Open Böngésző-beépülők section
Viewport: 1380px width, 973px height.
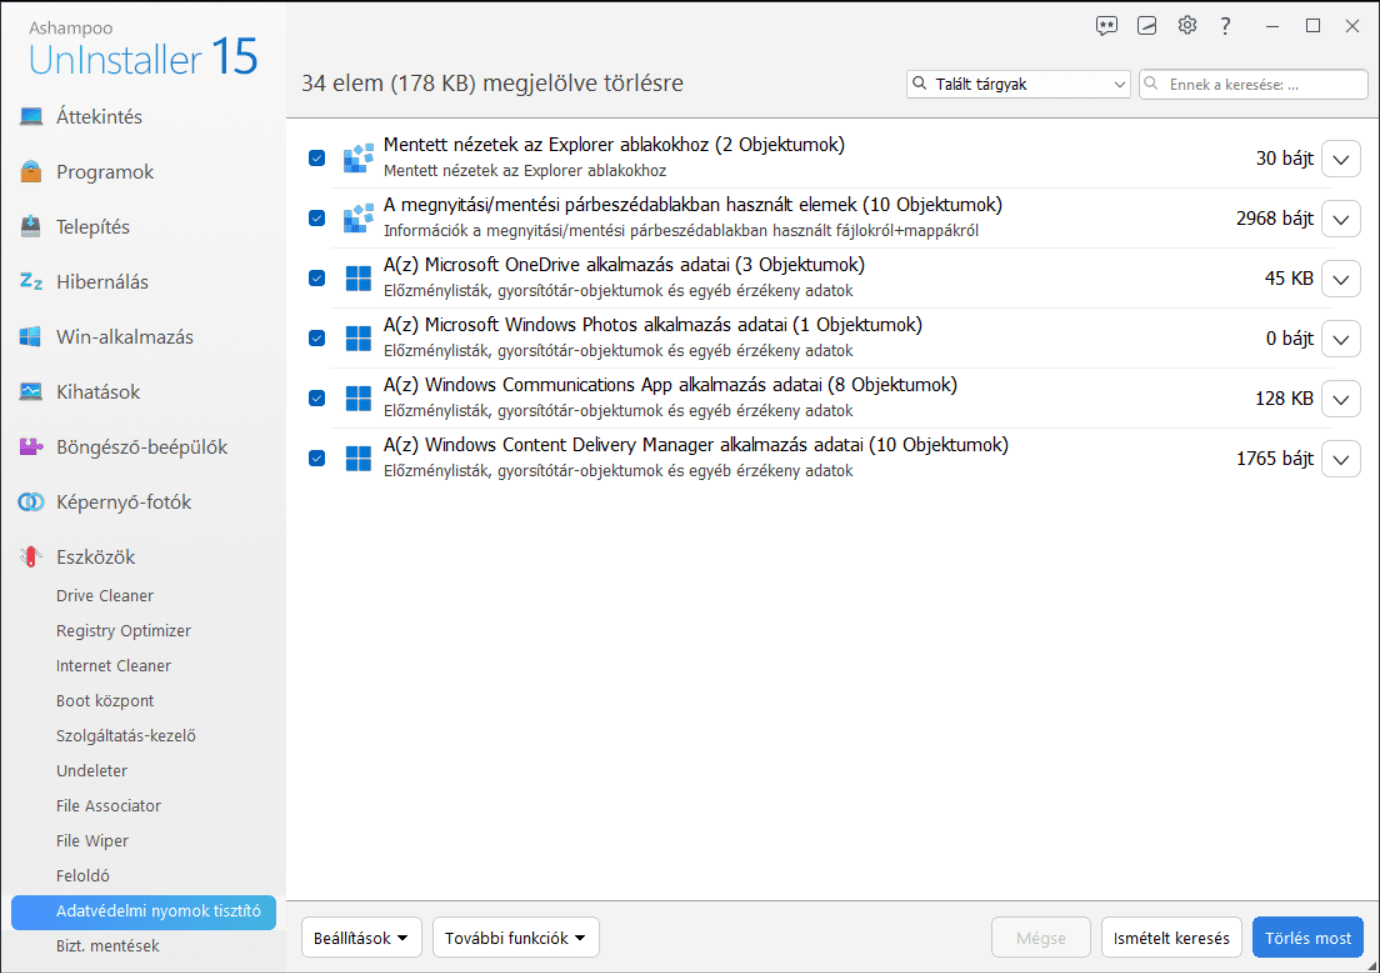pyautogui.click(x=143, y=447)
